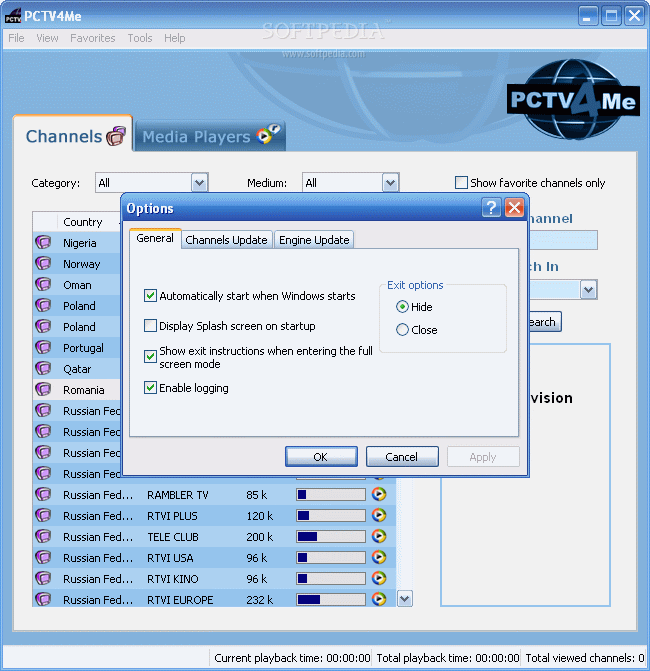Click the TV icon beside Oman
Screen dimensions: 650x671
[x=43, y=285]
